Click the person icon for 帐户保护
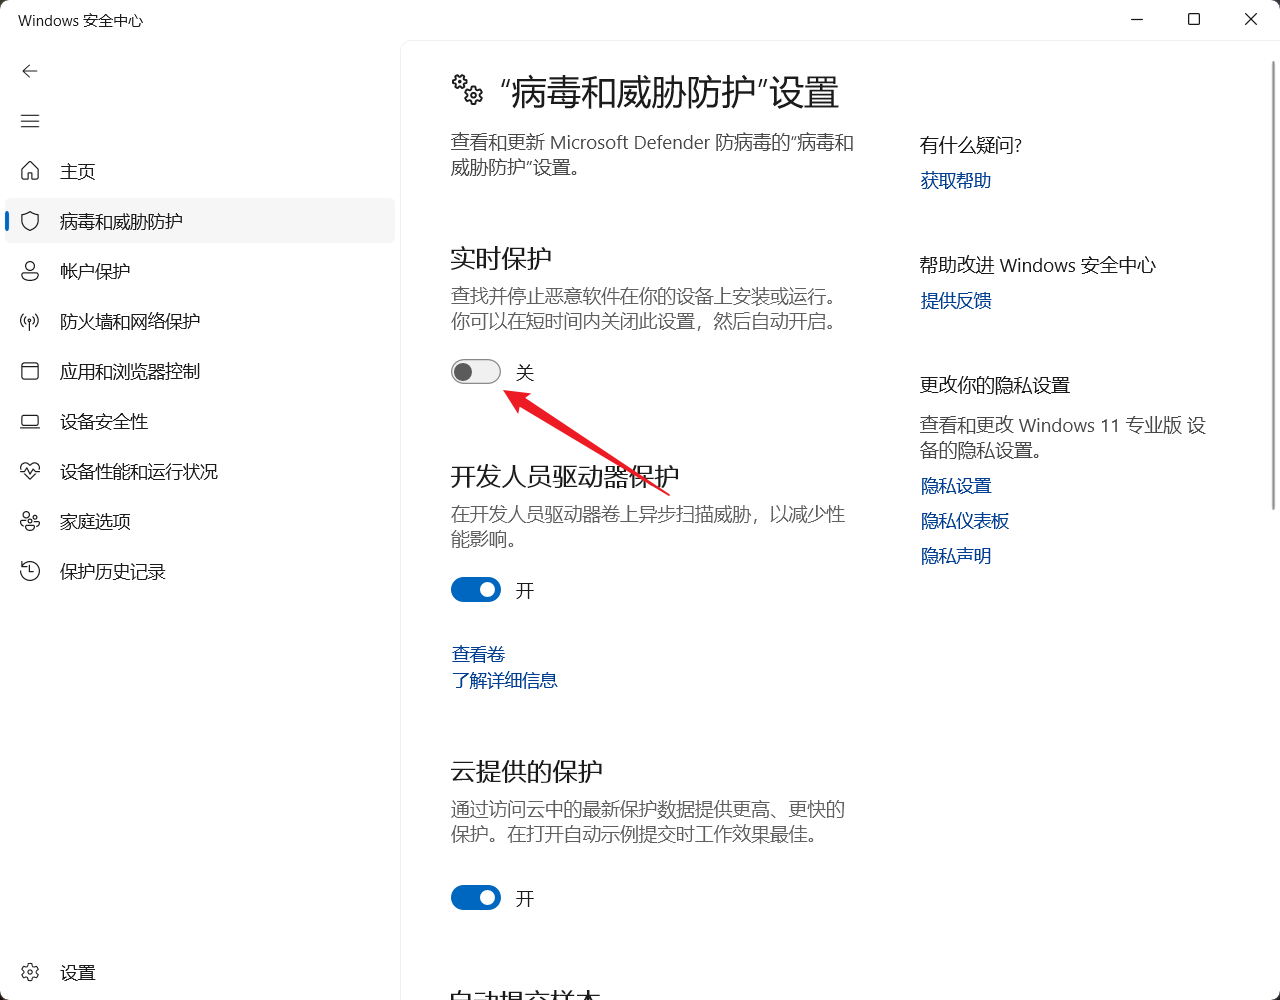Viewport: 1280px width, 1000px height. point(30,271)
